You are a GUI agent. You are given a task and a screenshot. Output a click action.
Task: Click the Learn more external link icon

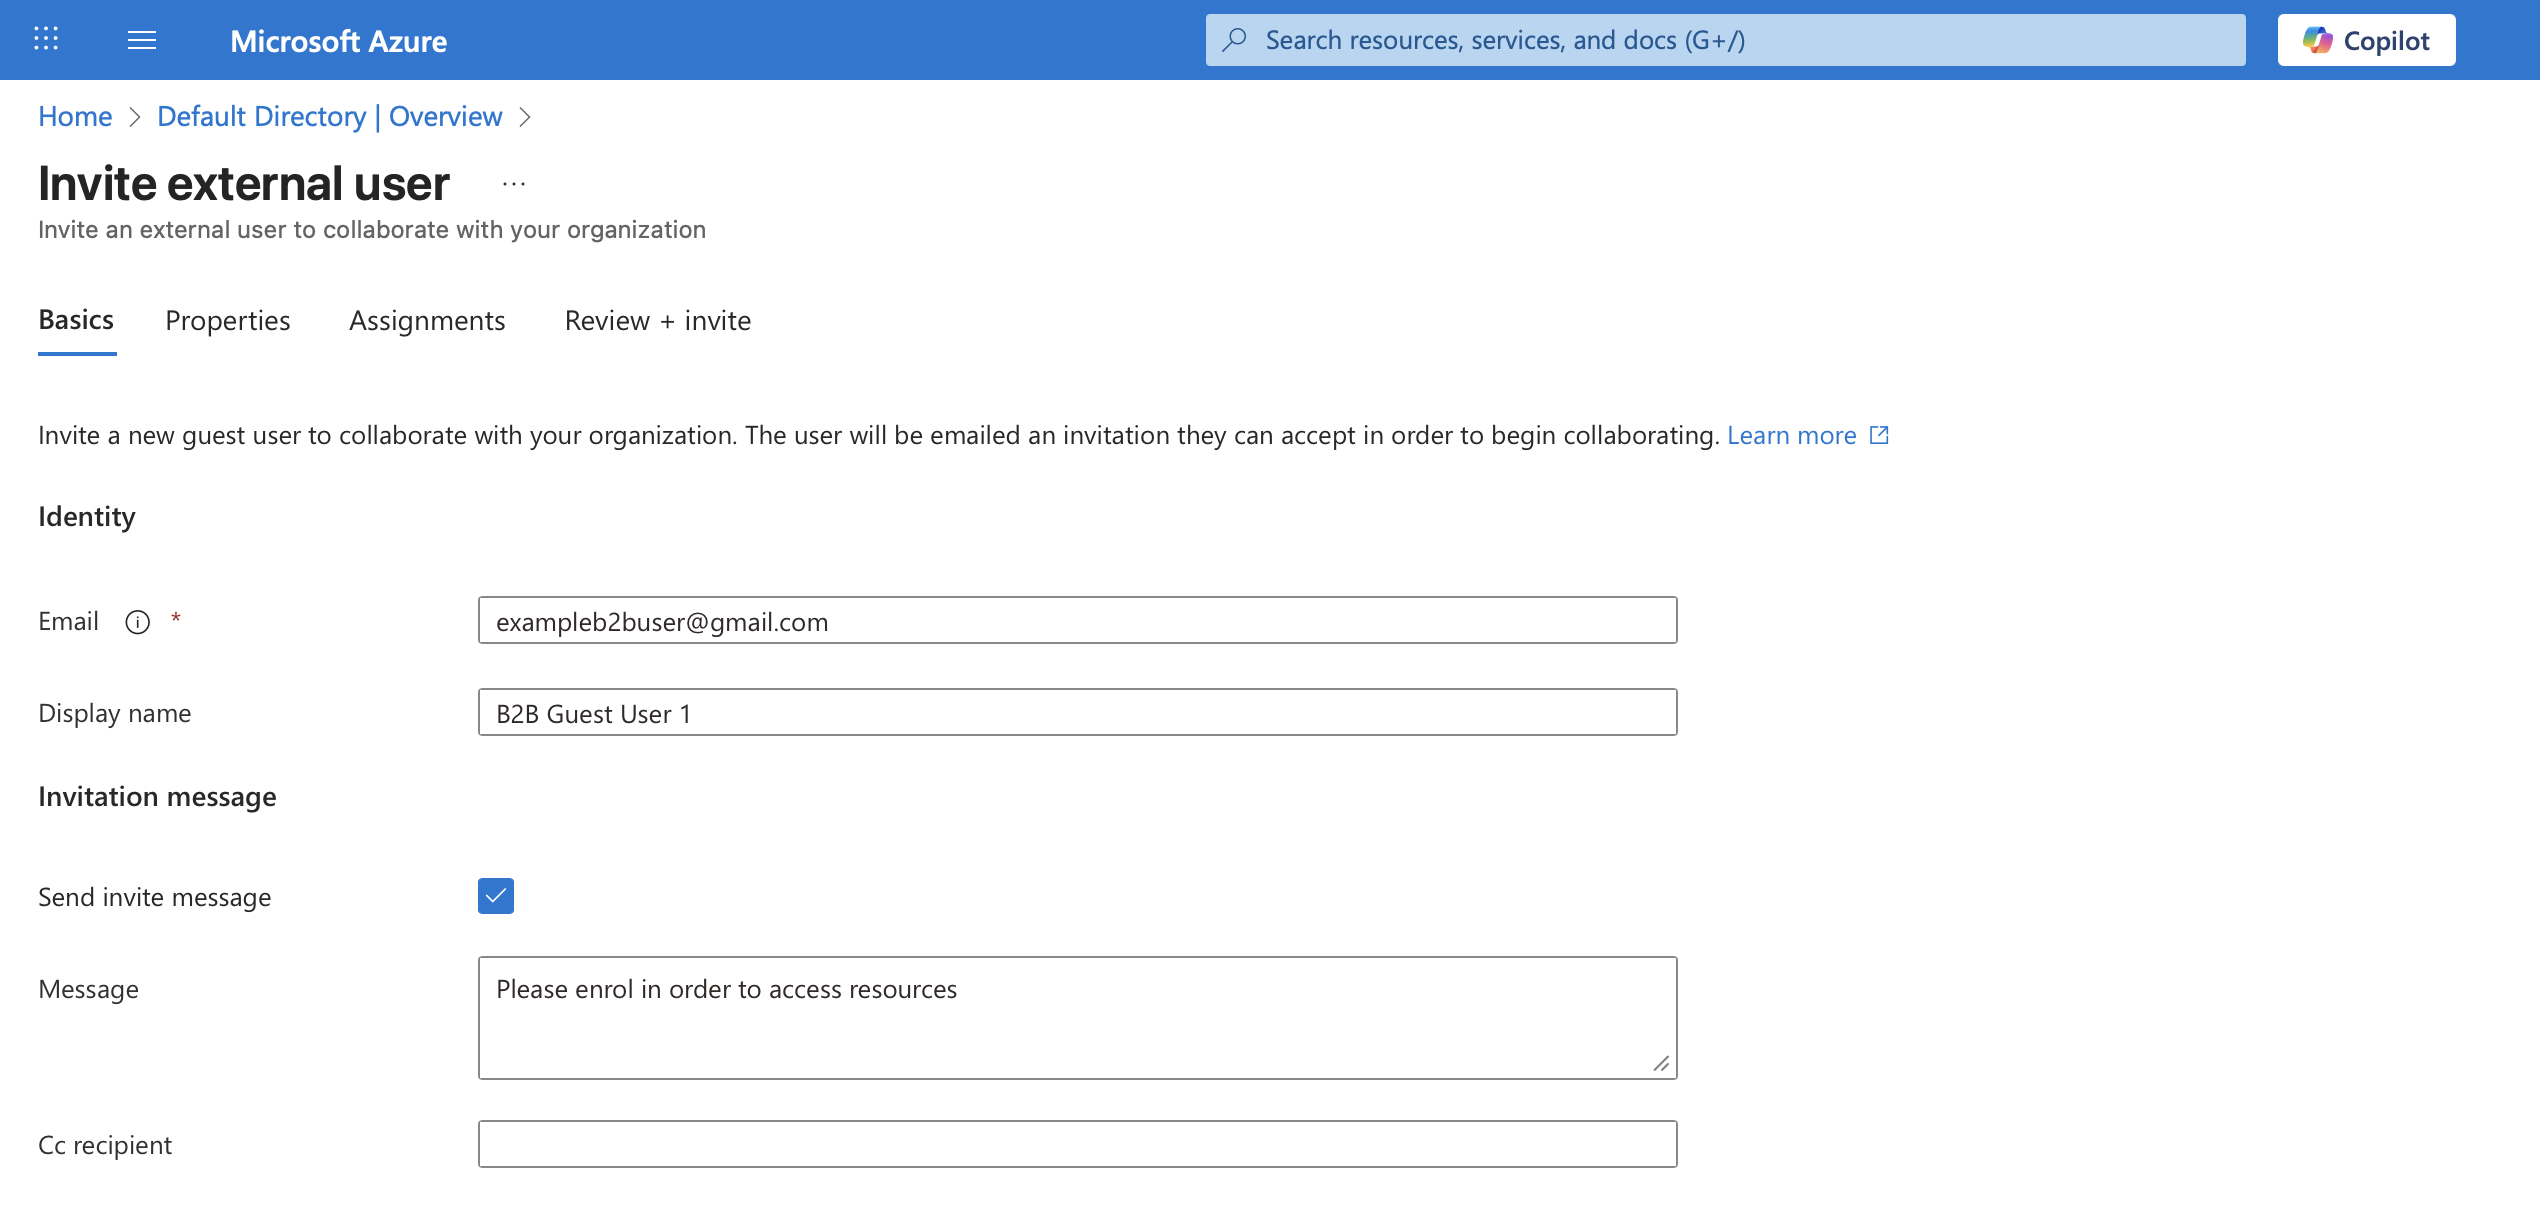[1879, 435]
